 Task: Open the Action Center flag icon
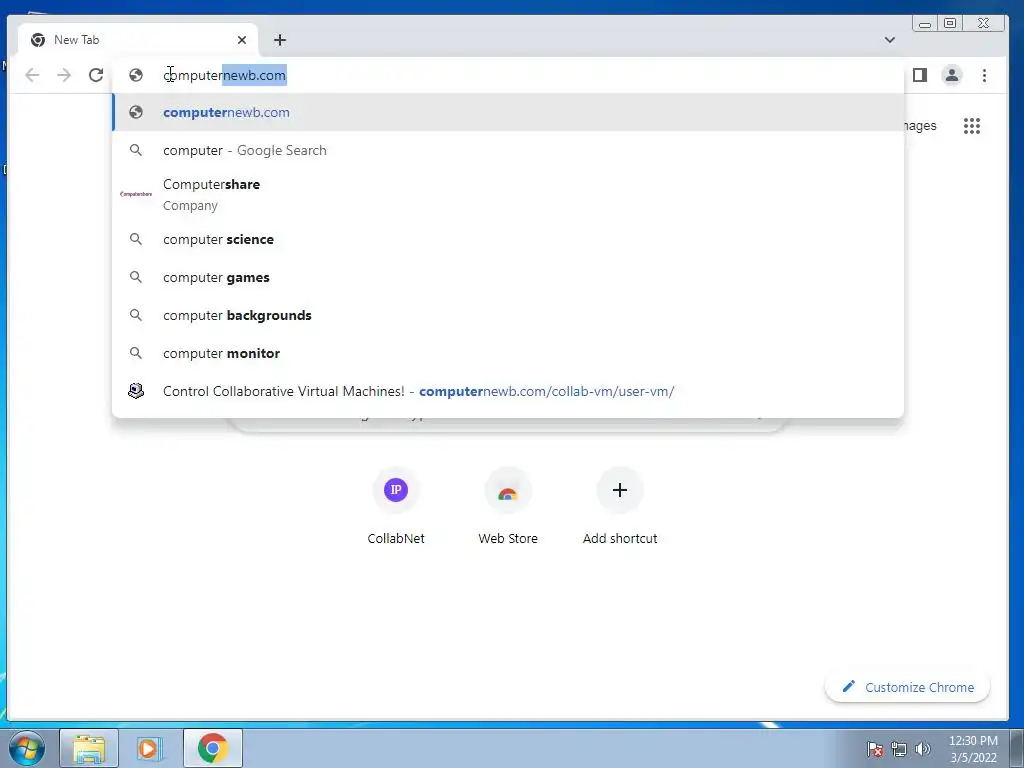tap(875, 749)
